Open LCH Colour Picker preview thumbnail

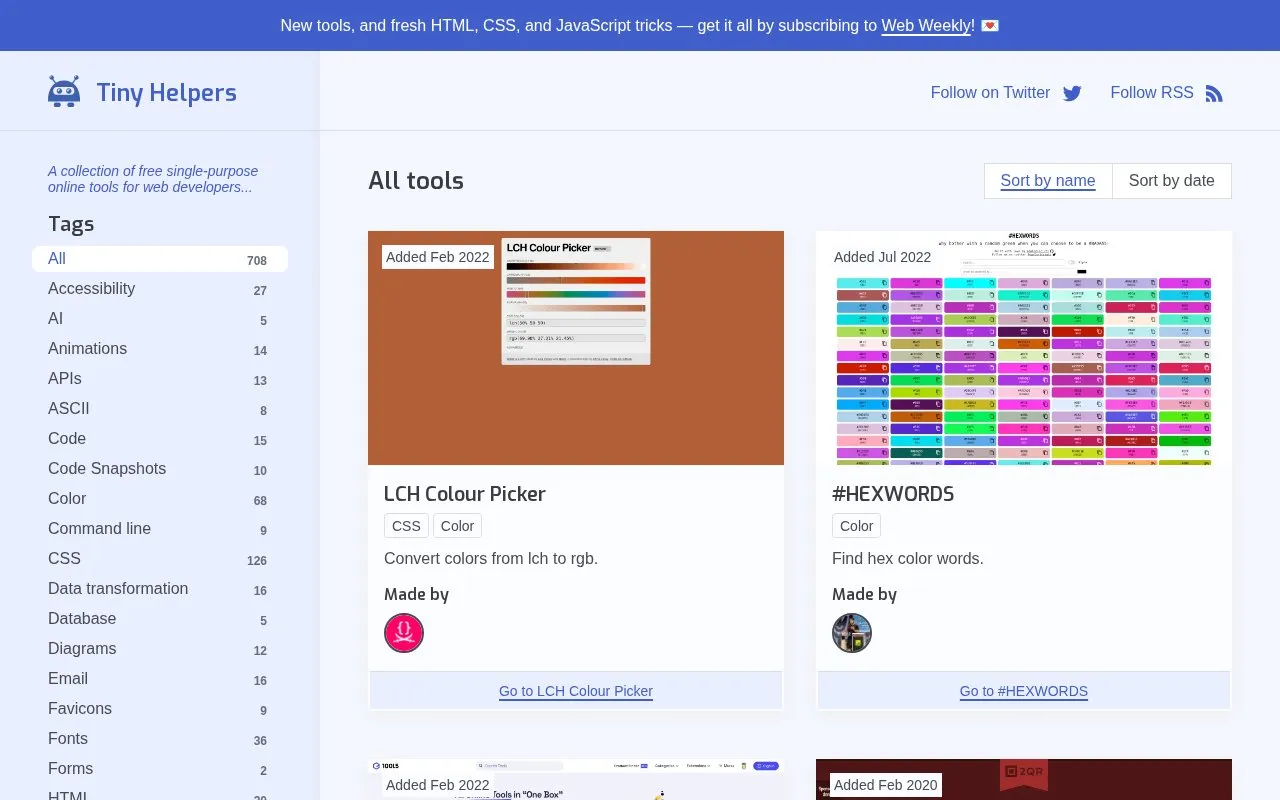coord(576,348)
